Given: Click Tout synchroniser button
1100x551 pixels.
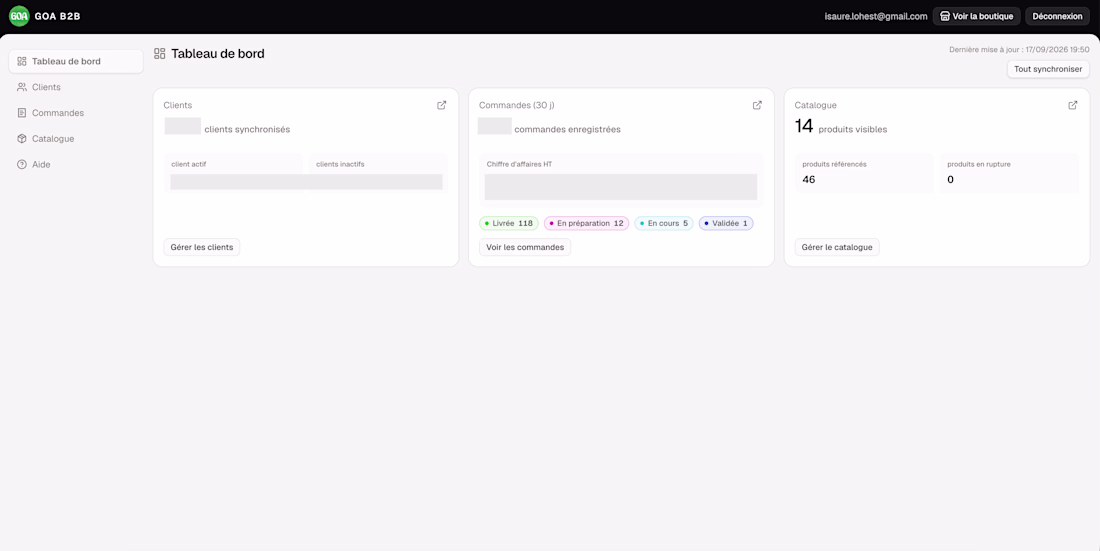Looking at the screenshot, I should pyautogui.click(x=1048, y=69).
